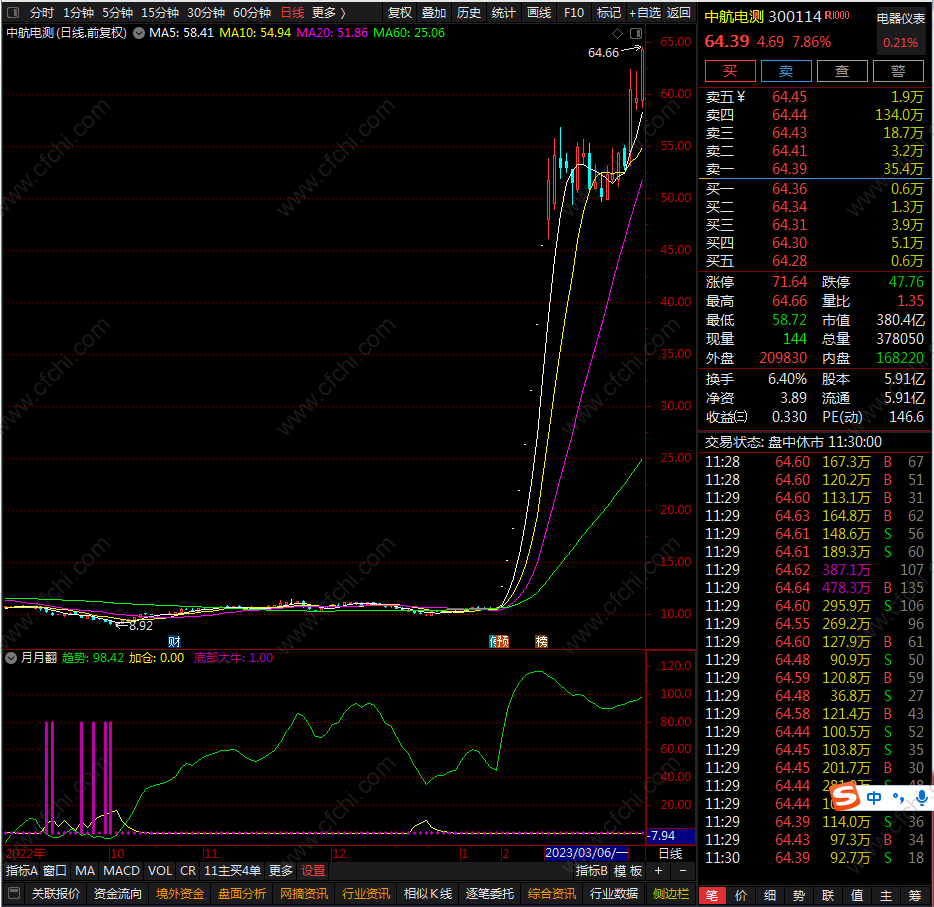Click the 财 financial report marker on the chart
The image size is (934, 907).
(x=174, y=641)
